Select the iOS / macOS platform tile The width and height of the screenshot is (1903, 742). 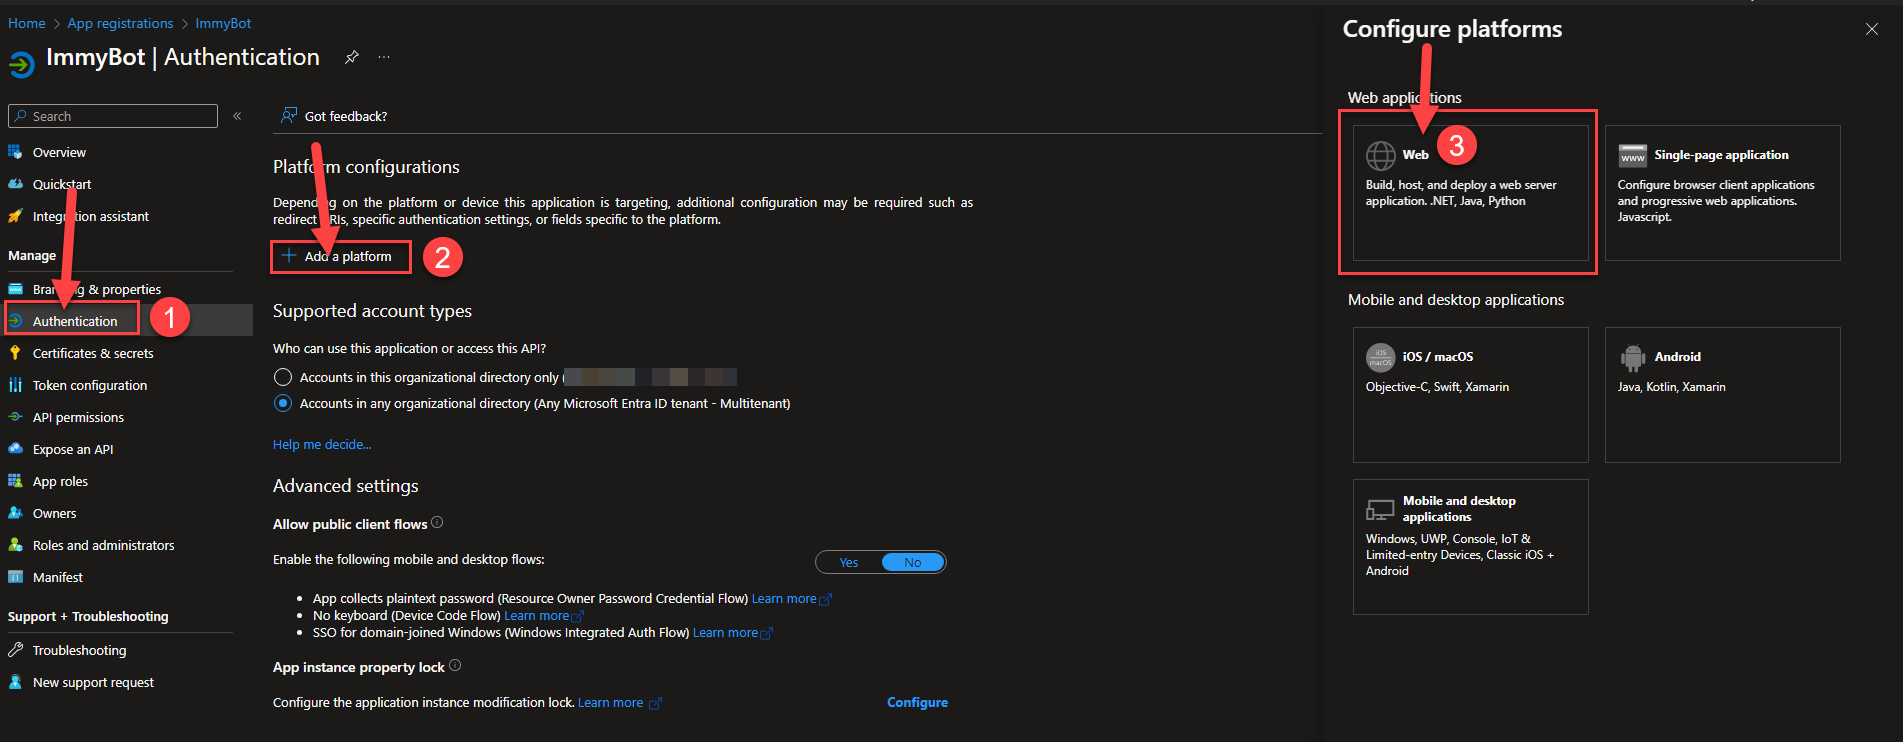(x=1470, y=394)
